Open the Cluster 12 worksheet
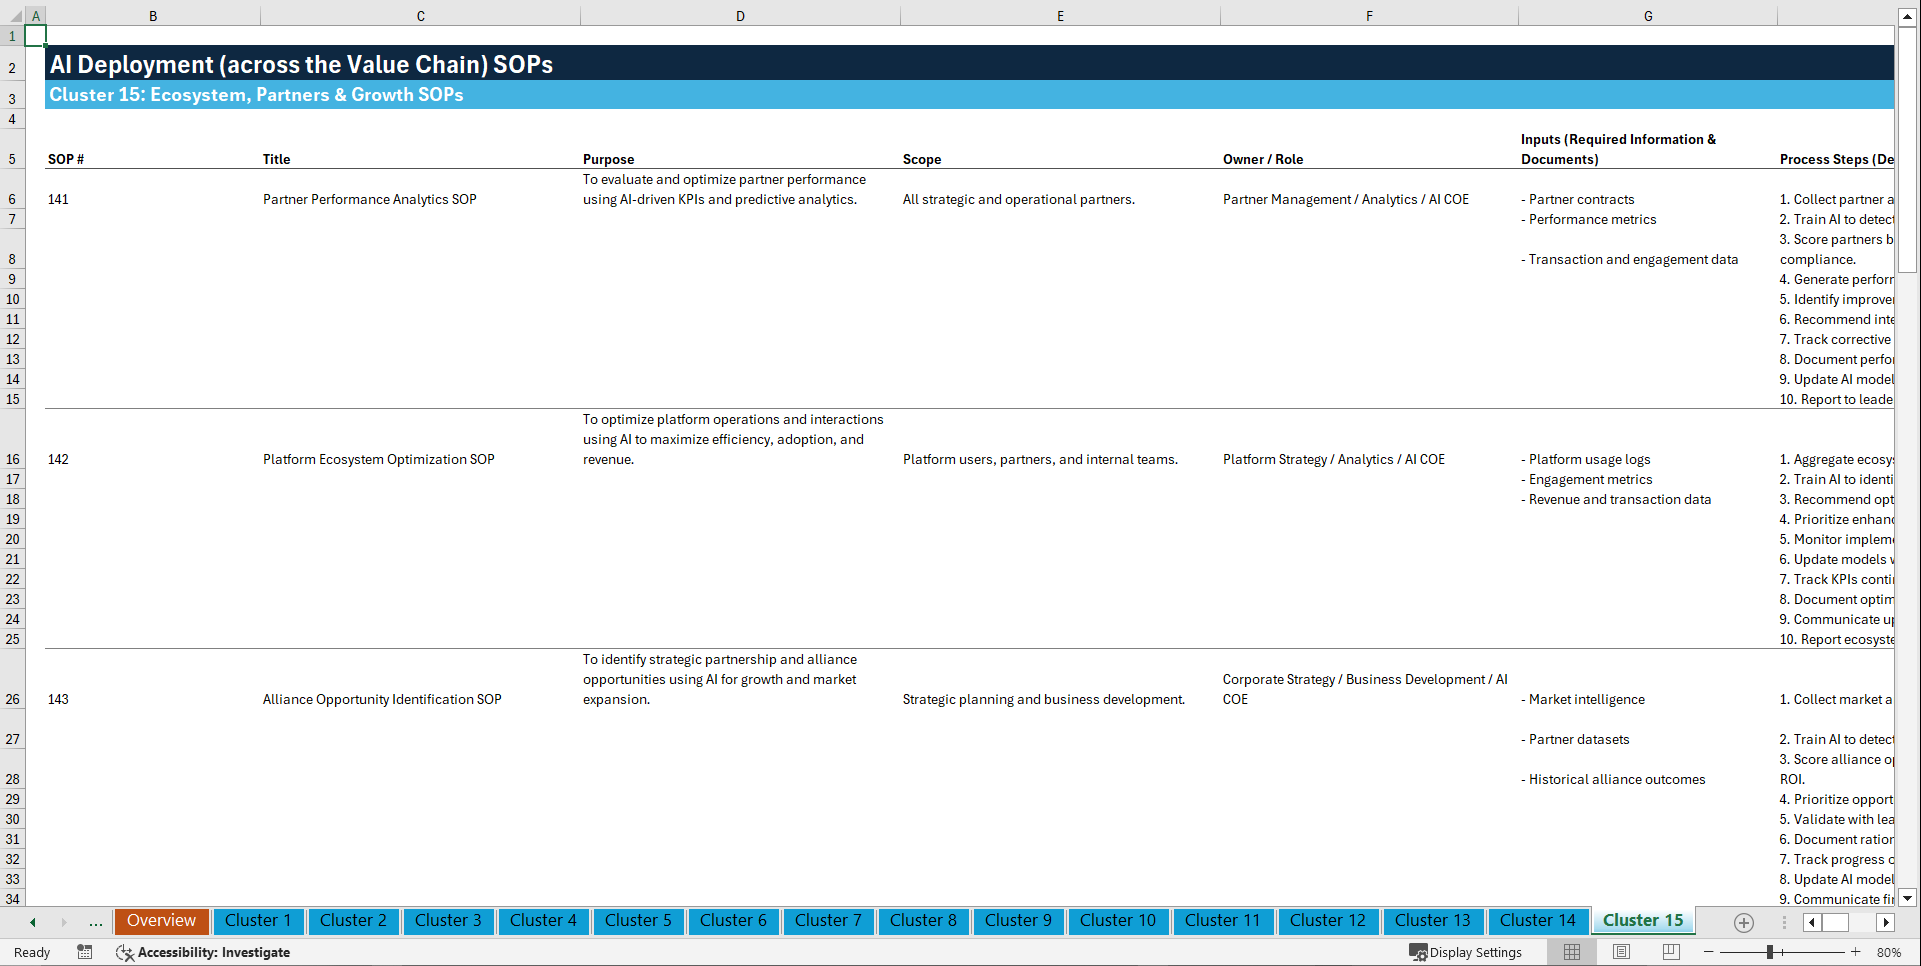The height and width of the screenshot is (966, 1921). click(x=1328, y=921)
